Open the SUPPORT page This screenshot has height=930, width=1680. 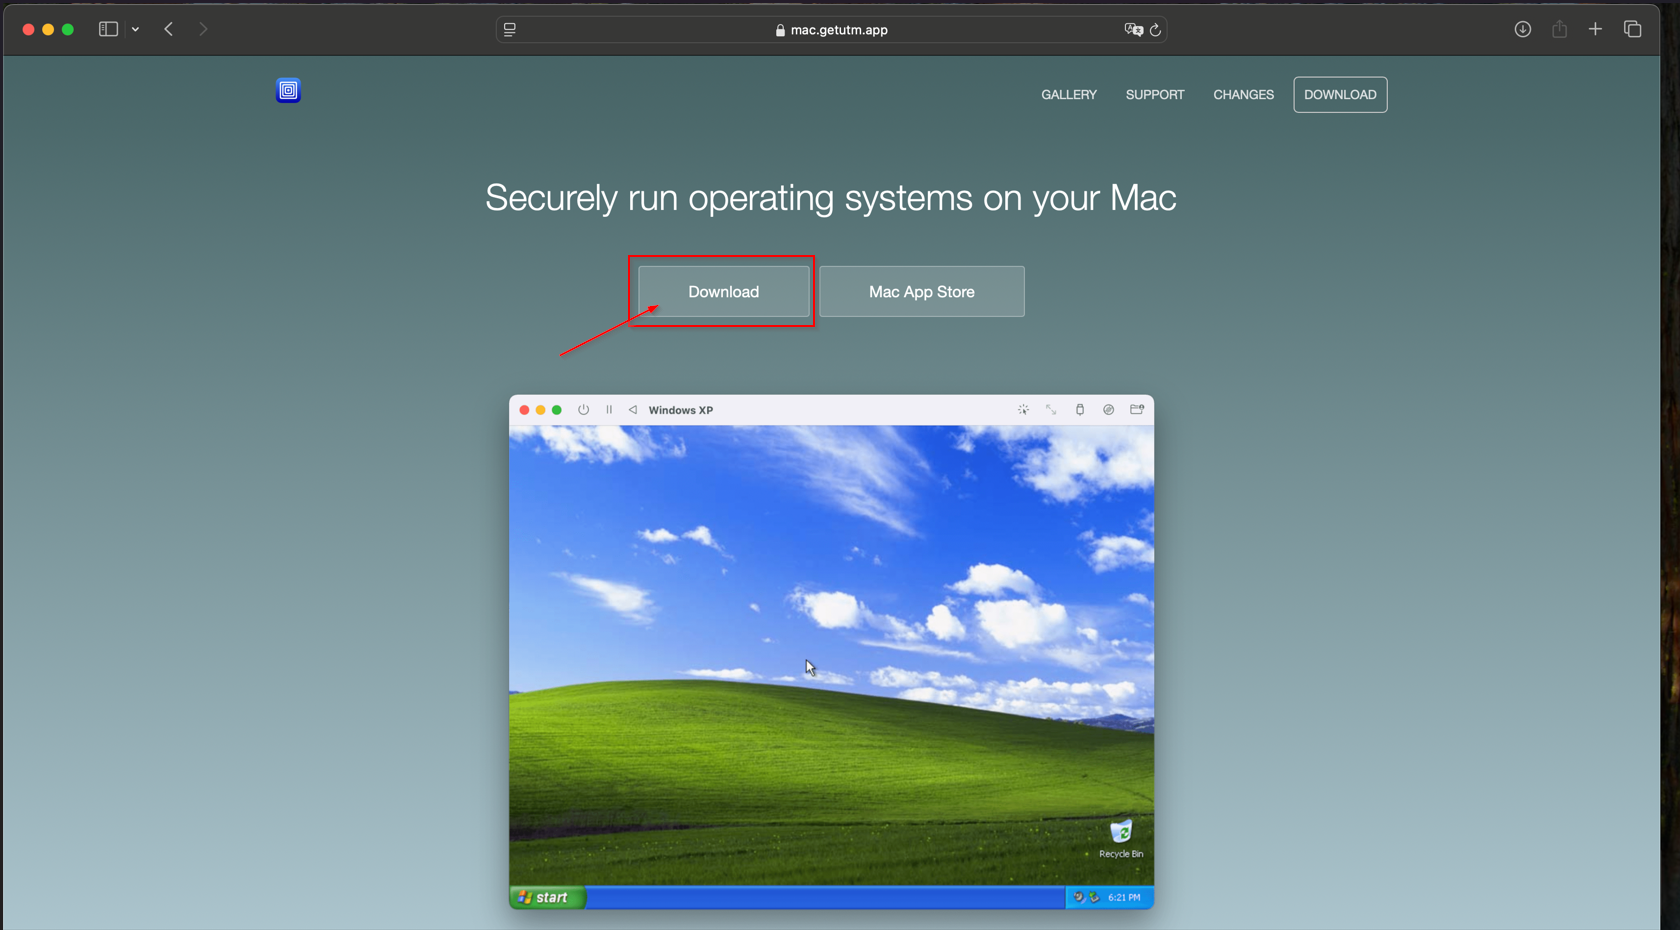coord(1155,95)
